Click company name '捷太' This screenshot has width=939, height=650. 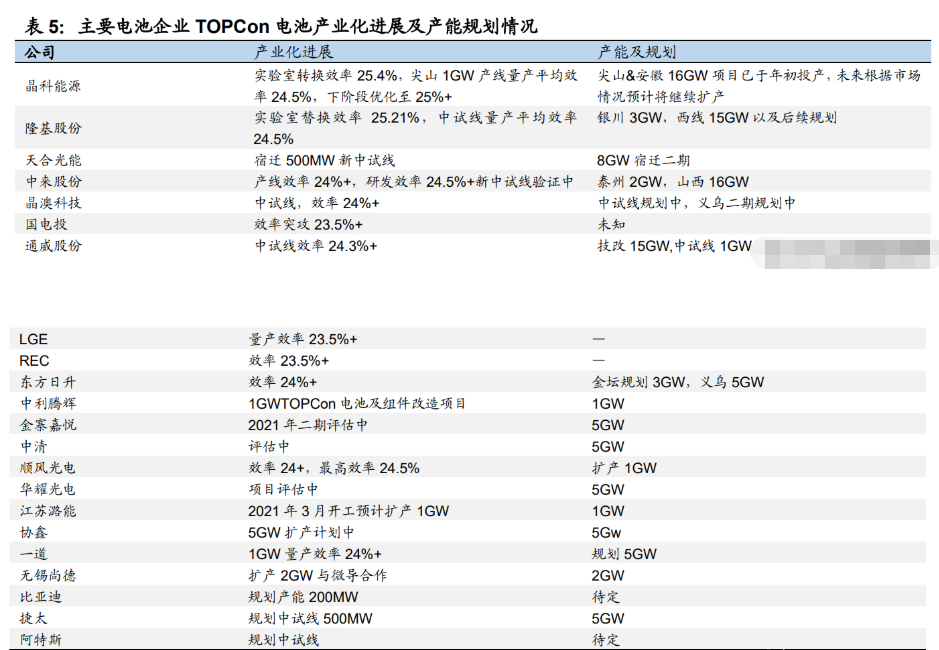(x=34, y=618)
